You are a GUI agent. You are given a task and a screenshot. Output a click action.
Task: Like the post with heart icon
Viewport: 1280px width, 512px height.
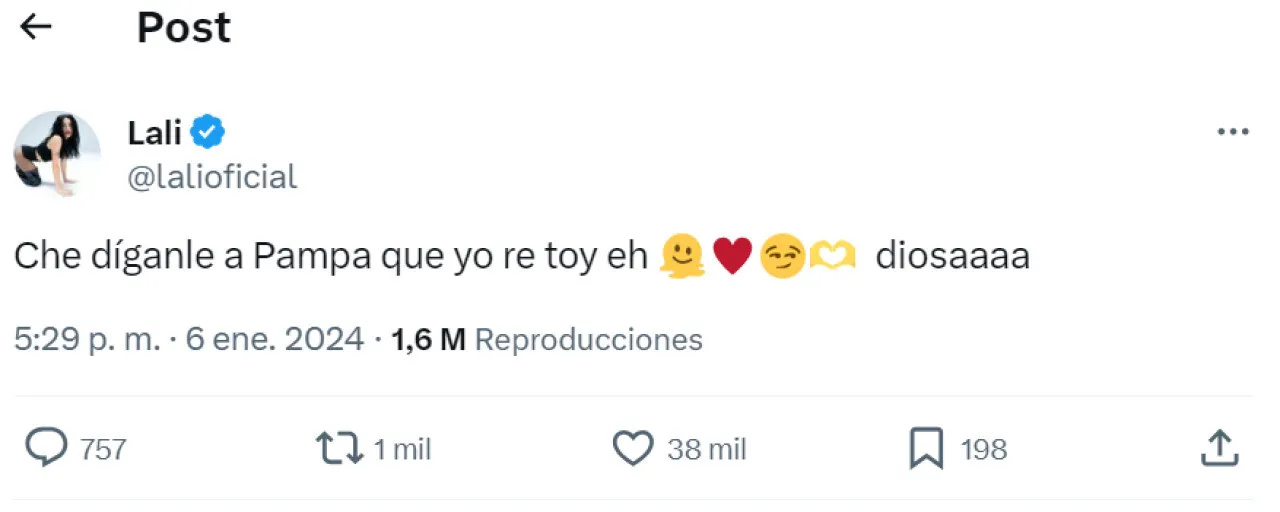coord(632,449)
